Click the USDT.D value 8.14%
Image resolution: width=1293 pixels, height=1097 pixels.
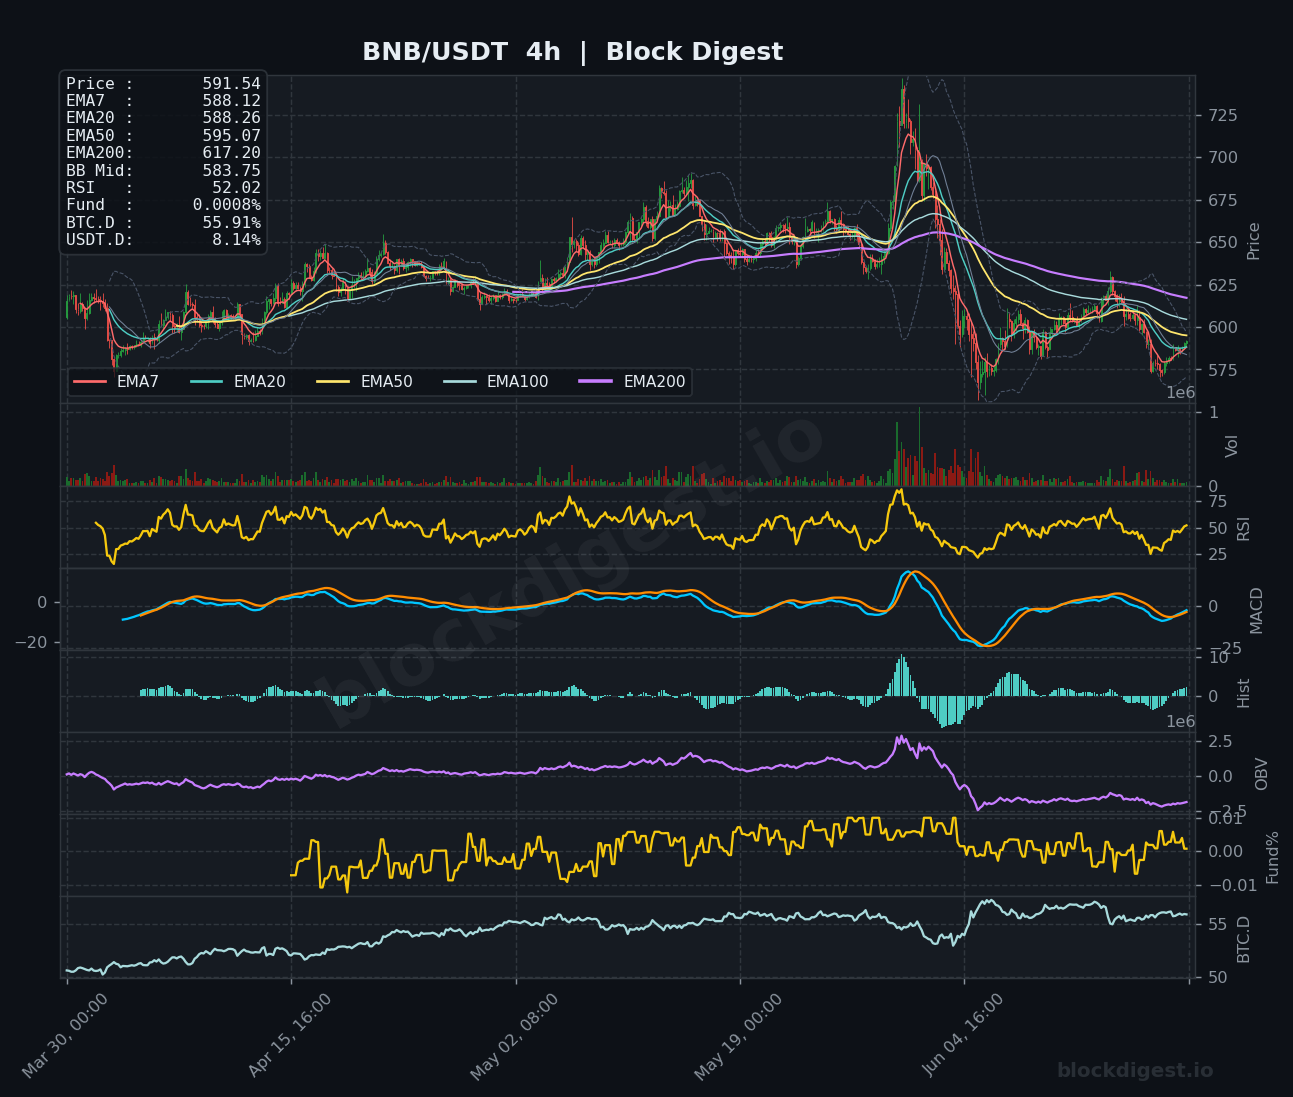[x=236, y=240]
